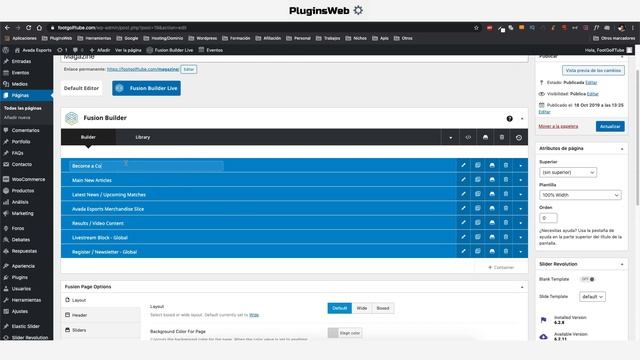Collapse the Atributos de página panel
Image resolution: width=640 pixels, height=360 pixels.
622,149
